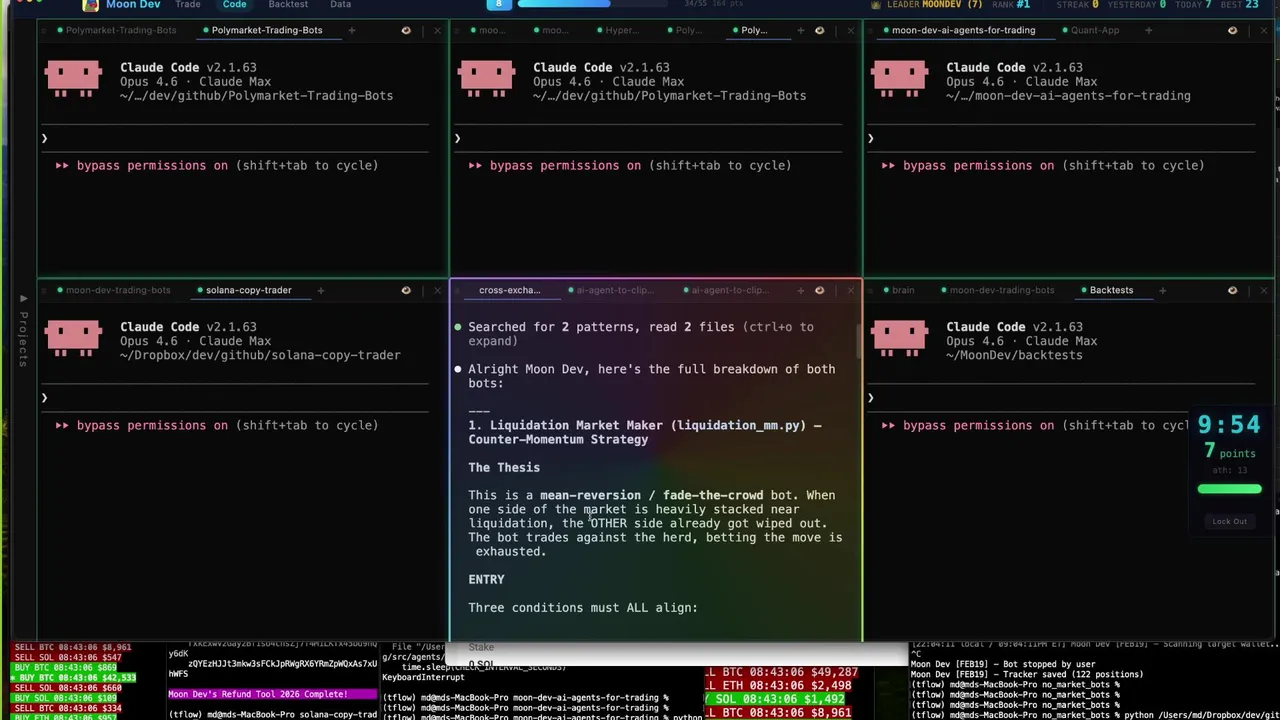The height and width of the screenshot is (720, 1280).
Task: Toggle the eye icon in the first Polymarket pane
Action: pos(406,30)
